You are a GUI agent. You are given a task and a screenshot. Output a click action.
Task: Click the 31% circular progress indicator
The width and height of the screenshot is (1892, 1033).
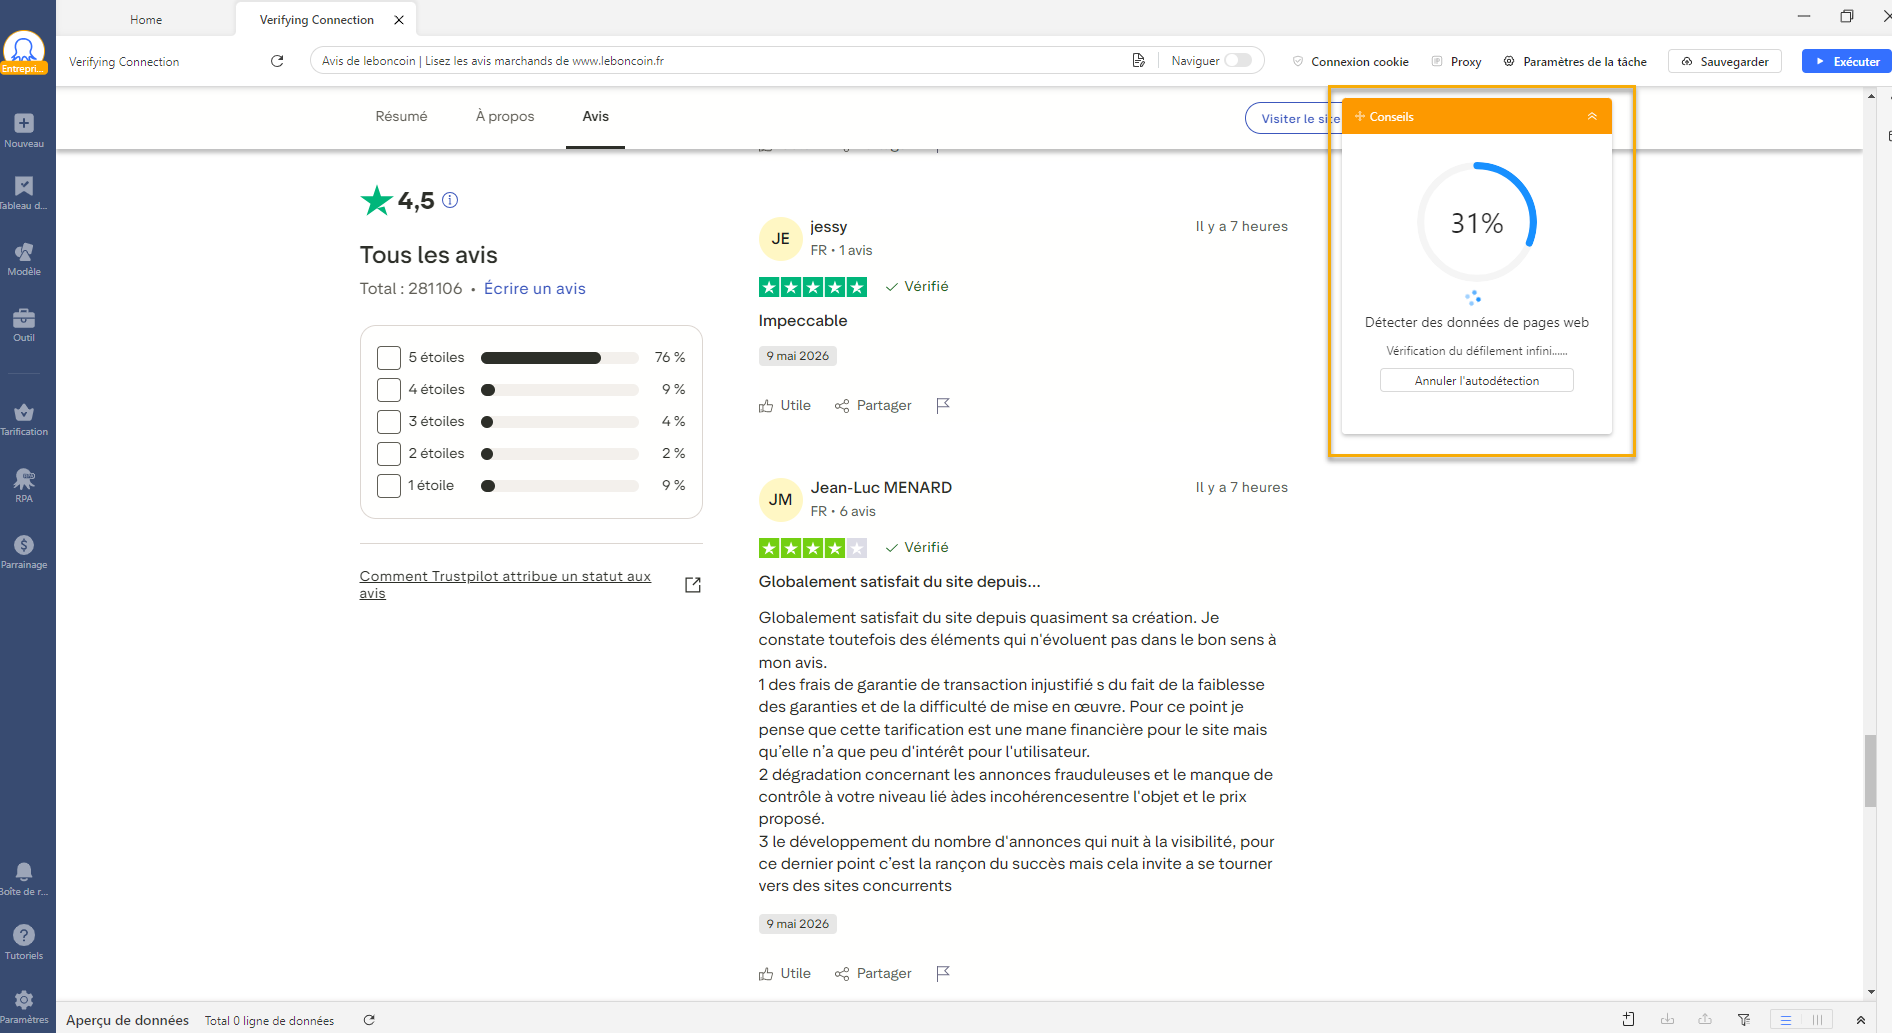(1477, 222)
